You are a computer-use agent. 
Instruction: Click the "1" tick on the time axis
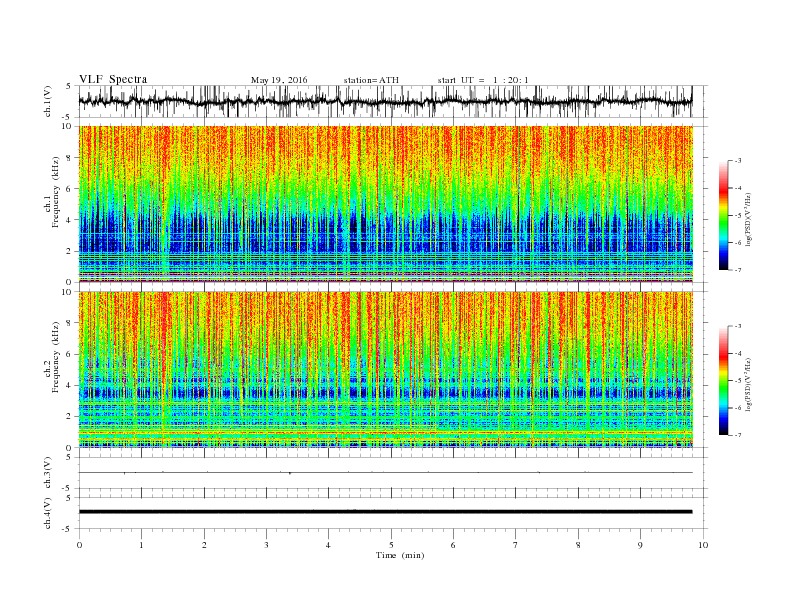coord(141,545)
